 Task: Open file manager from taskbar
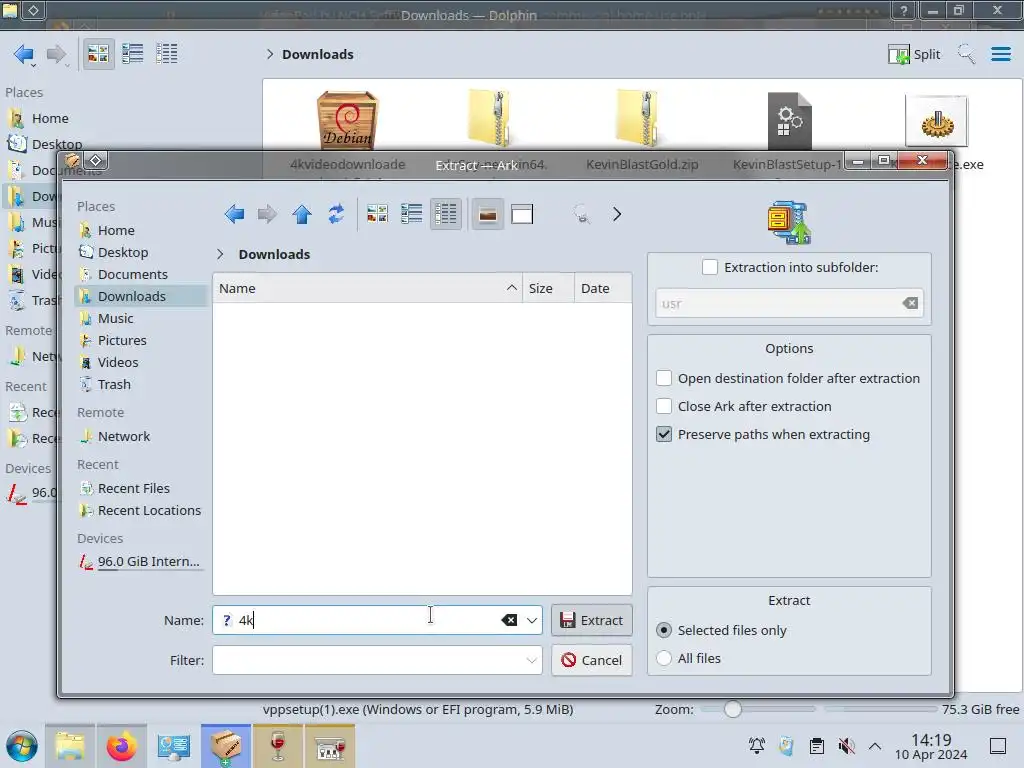click(x=70, y=746)
